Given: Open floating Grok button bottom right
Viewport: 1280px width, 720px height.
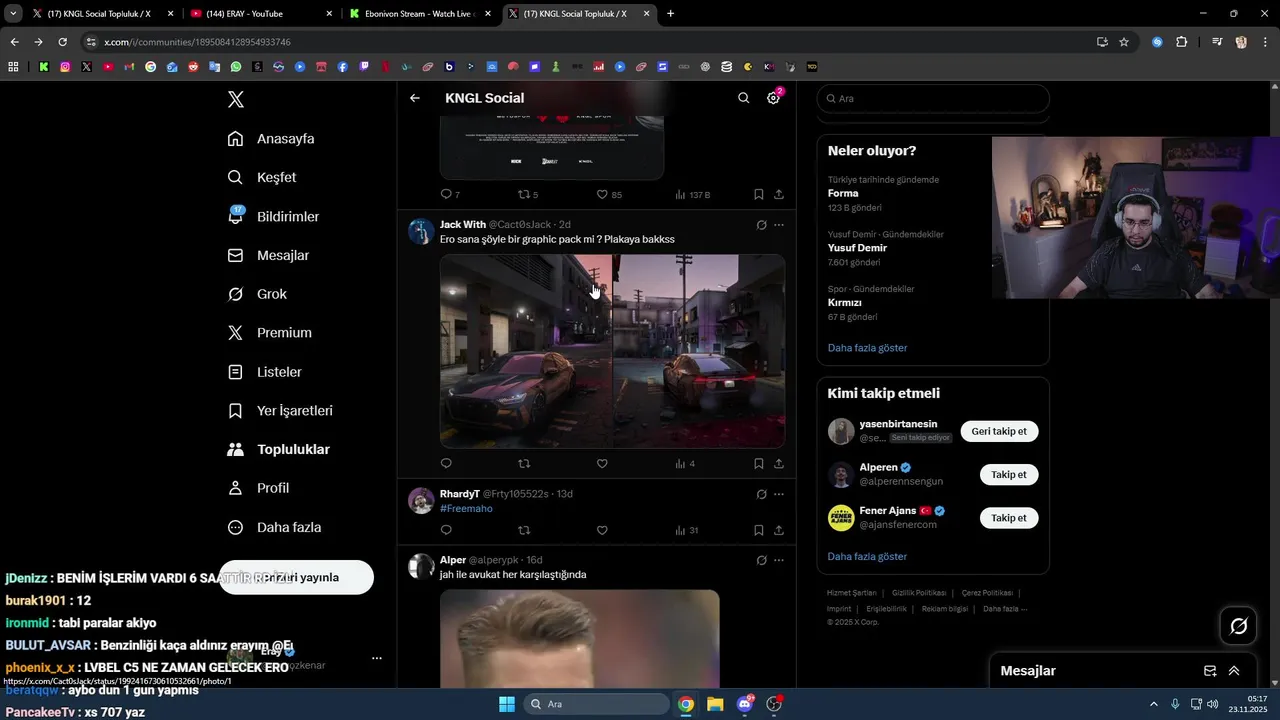Looking at the screenshot, I should (x=1239, y=626).
